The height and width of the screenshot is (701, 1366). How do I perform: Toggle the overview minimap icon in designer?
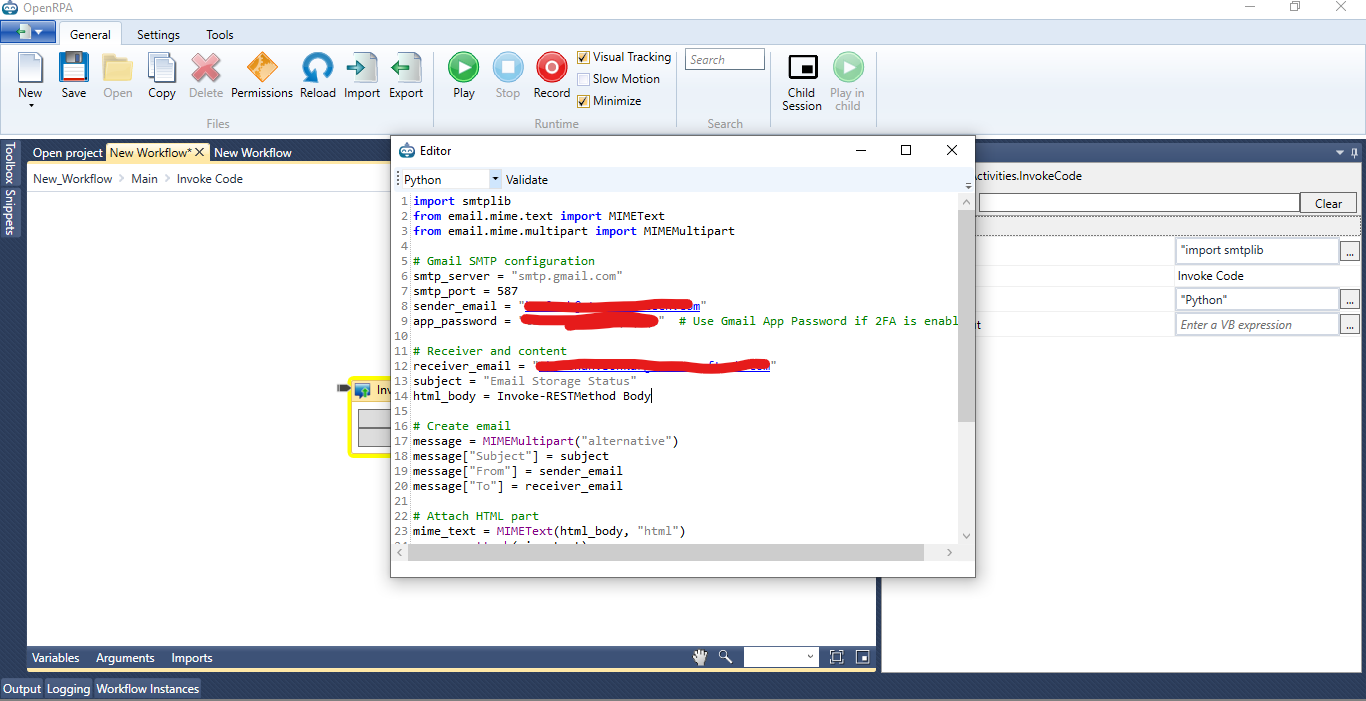[x=862, y=657]
